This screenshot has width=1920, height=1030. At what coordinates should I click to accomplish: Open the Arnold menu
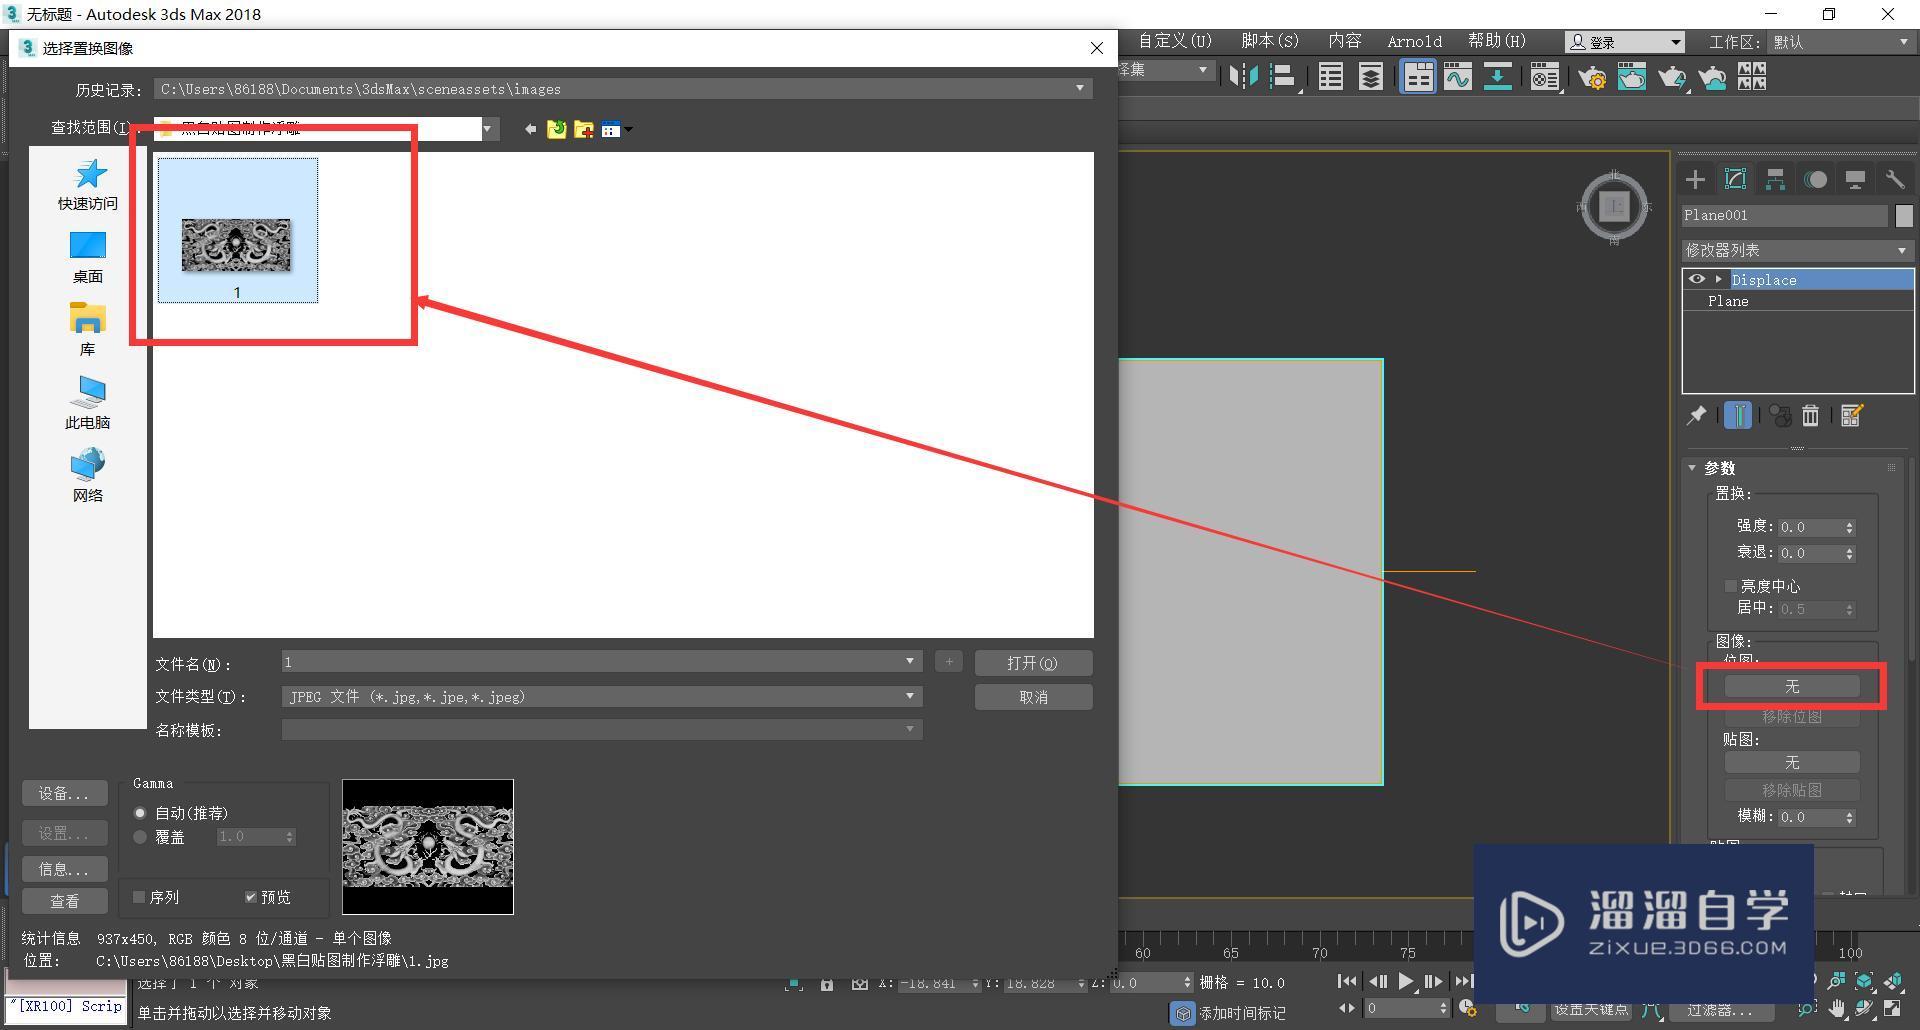[1414, 41]
